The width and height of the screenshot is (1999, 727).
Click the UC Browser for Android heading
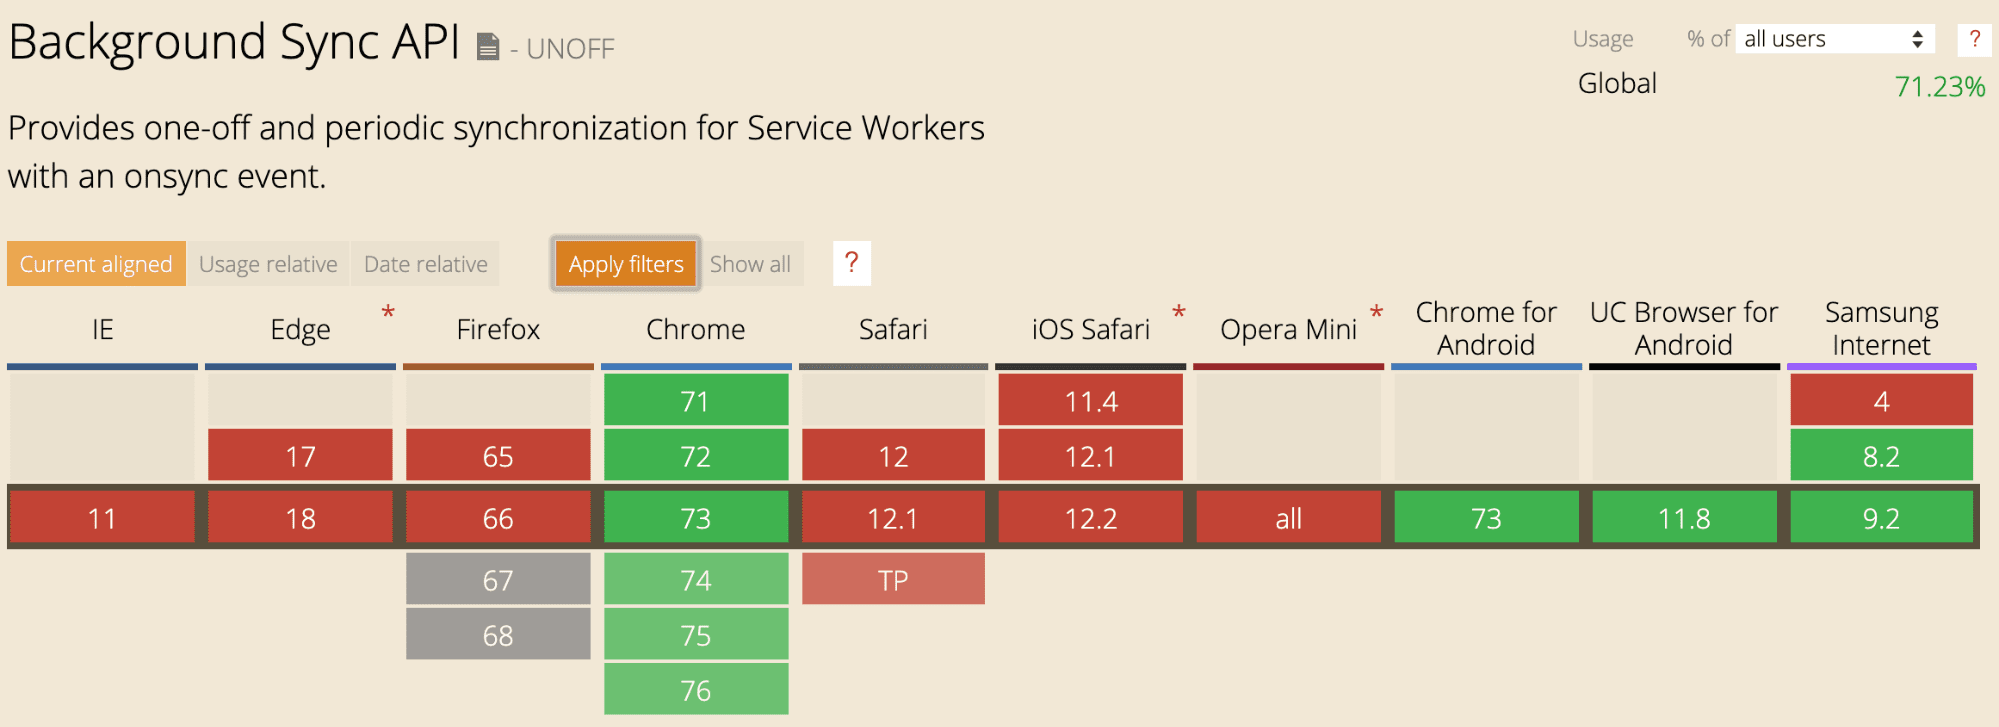point(1684,328)
